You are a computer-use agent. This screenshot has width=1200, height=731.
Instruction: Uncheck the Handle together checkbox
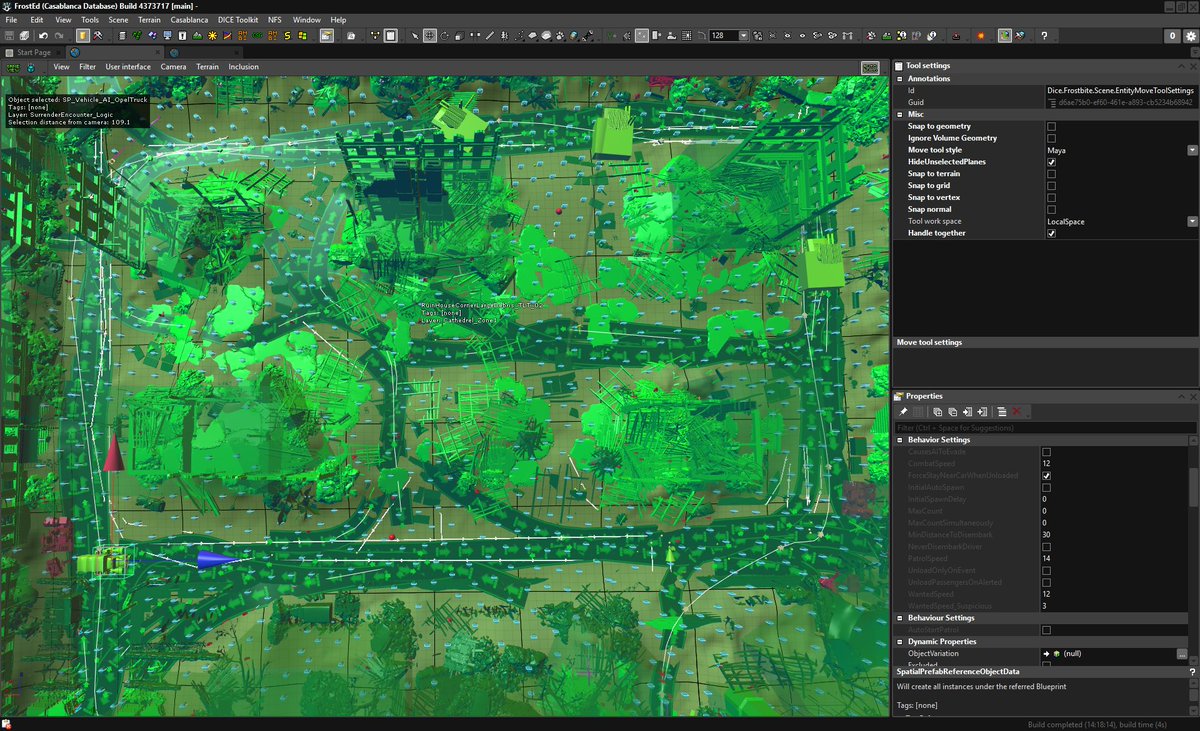[1051, 233]
